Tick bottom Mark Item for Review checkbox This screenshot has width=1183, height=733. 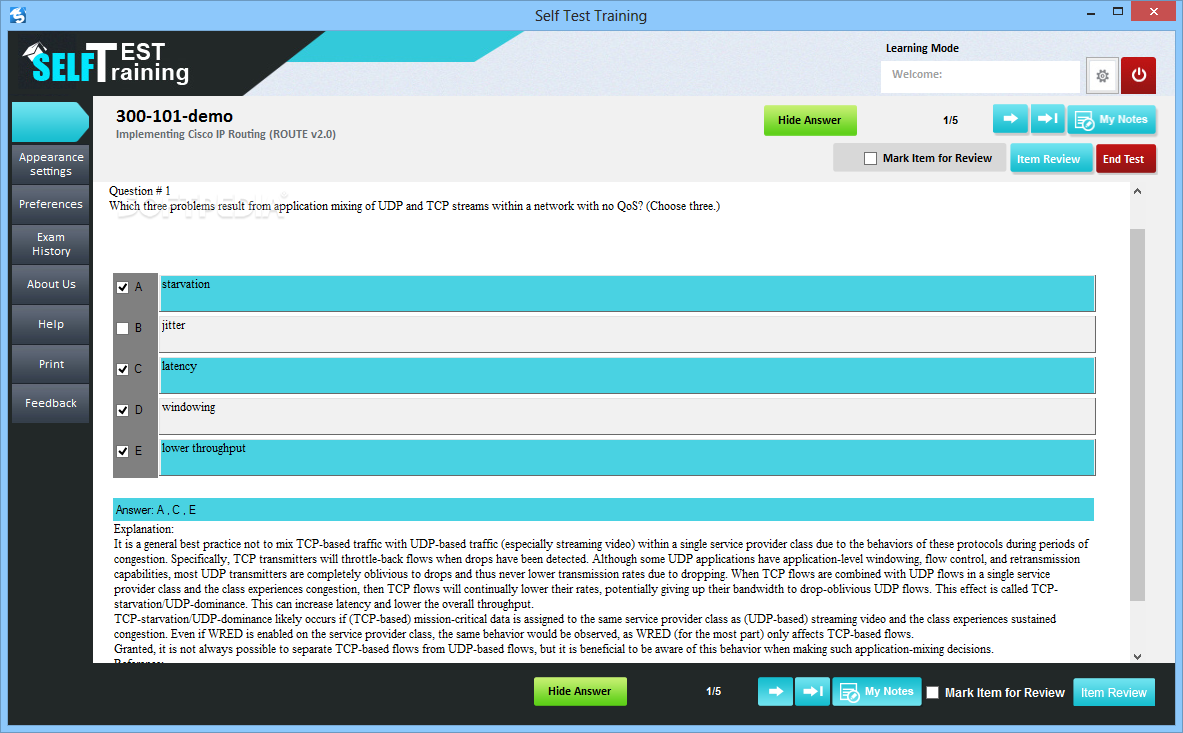coord(933,692)
